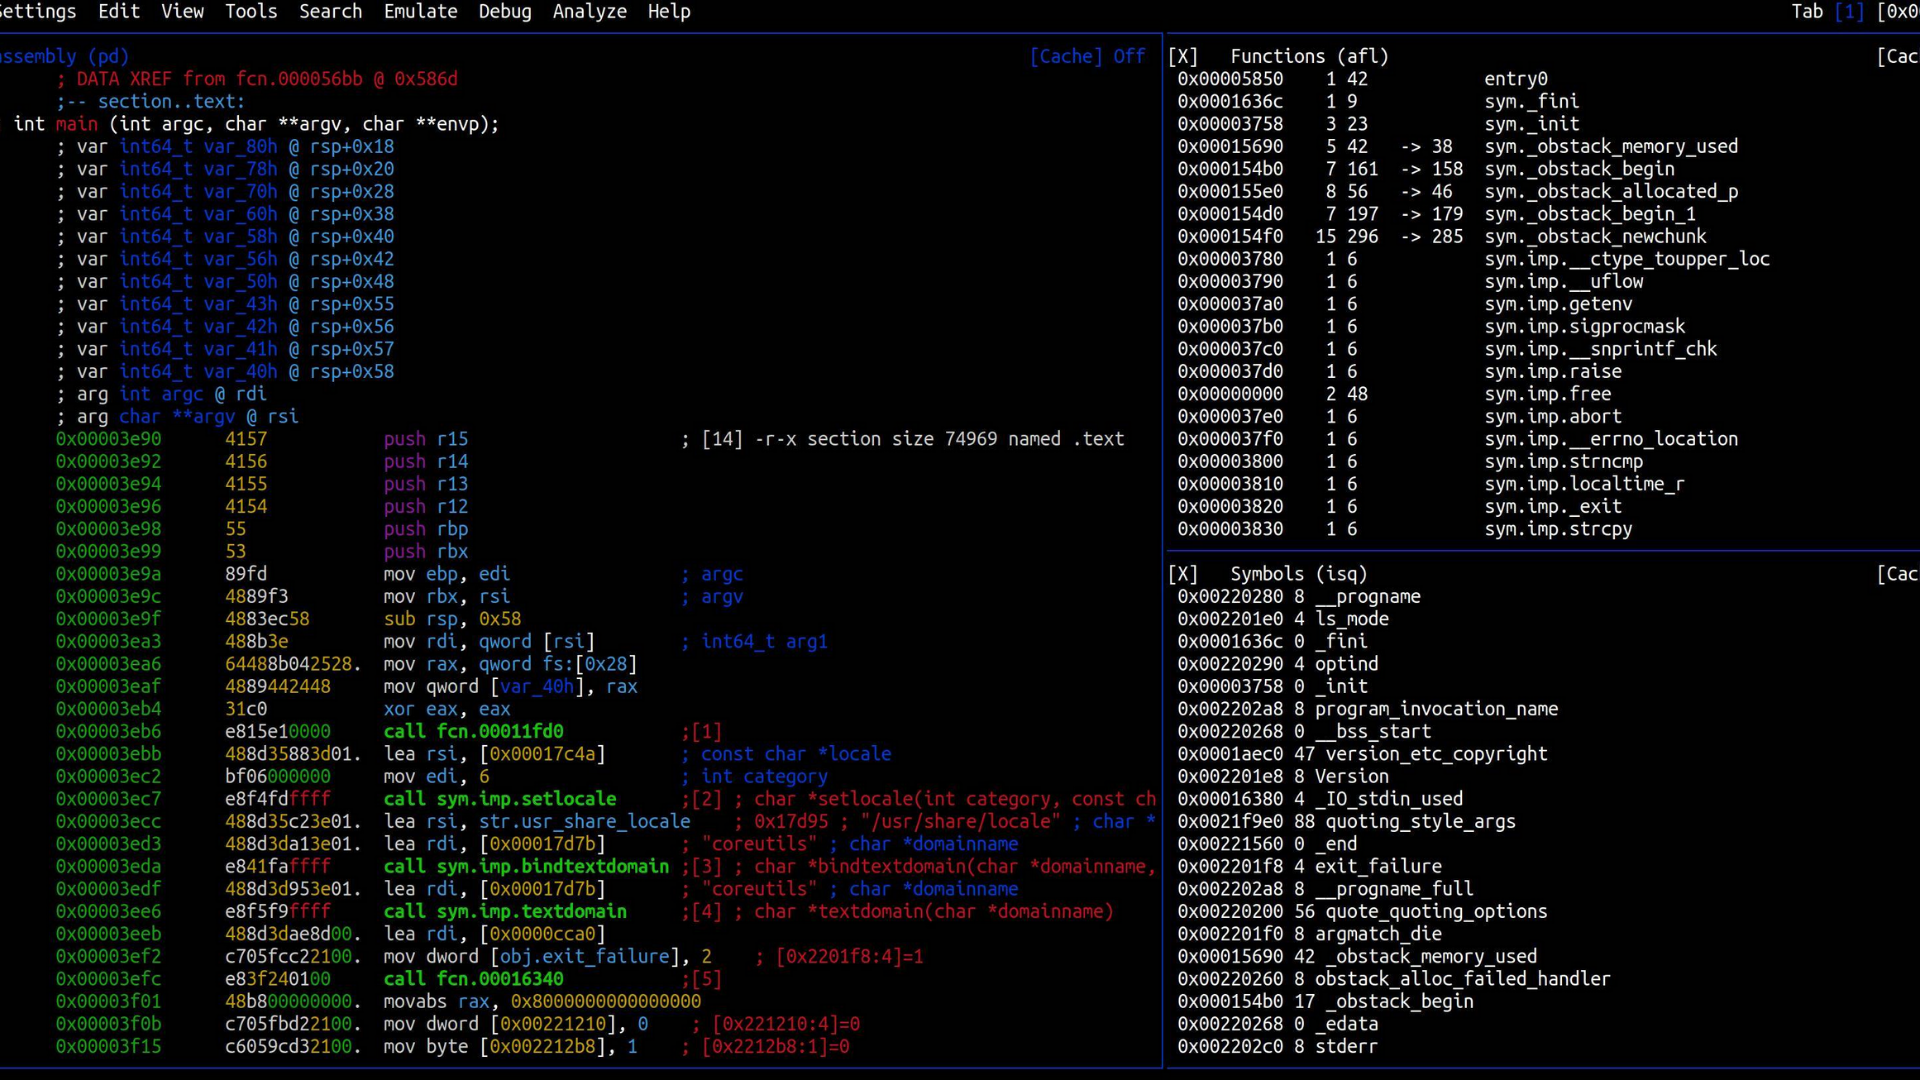Screen dimensions: 1920x1080
Task: Select sym._obstack_memory_used function
Action: click(x=1611, y=146)
